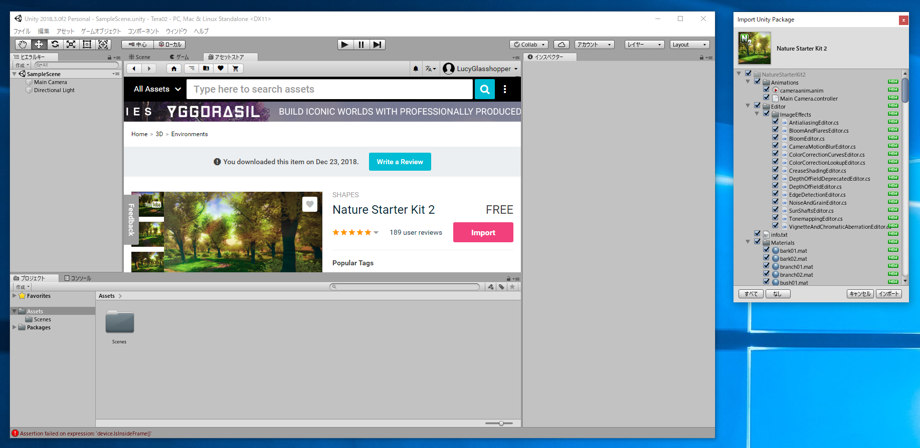Click search by type icon in Project panel
This screenshot has width=920, height=448.
coord(491,287)
